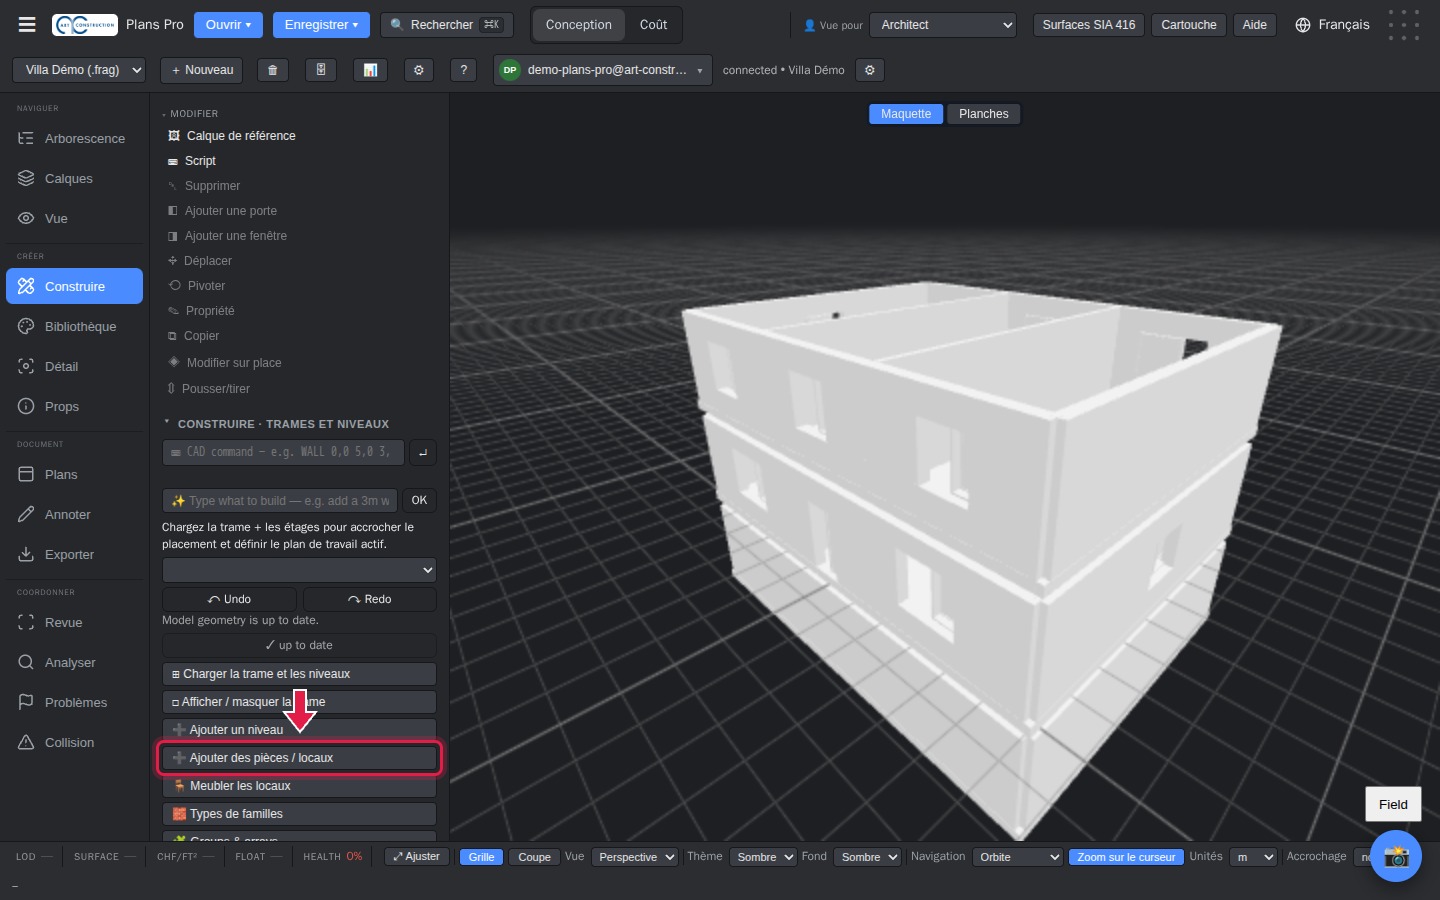
Task: Switch to the Planches tab
Action: (984, 114)
